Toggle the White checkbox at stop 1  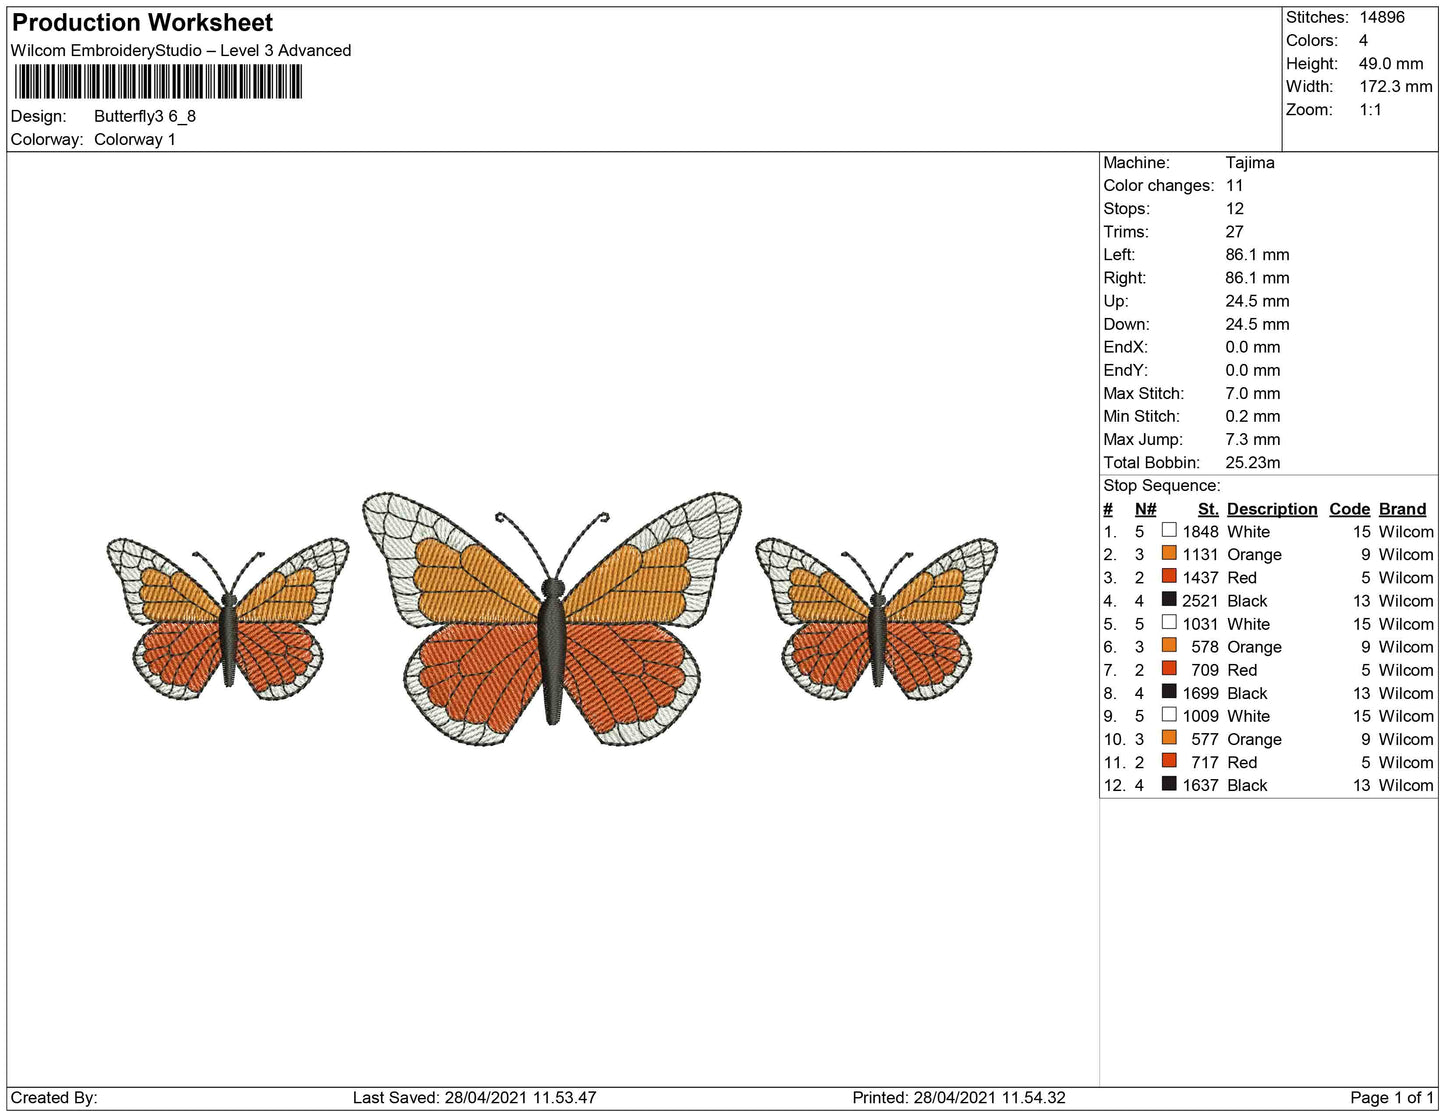[1168, 531]
